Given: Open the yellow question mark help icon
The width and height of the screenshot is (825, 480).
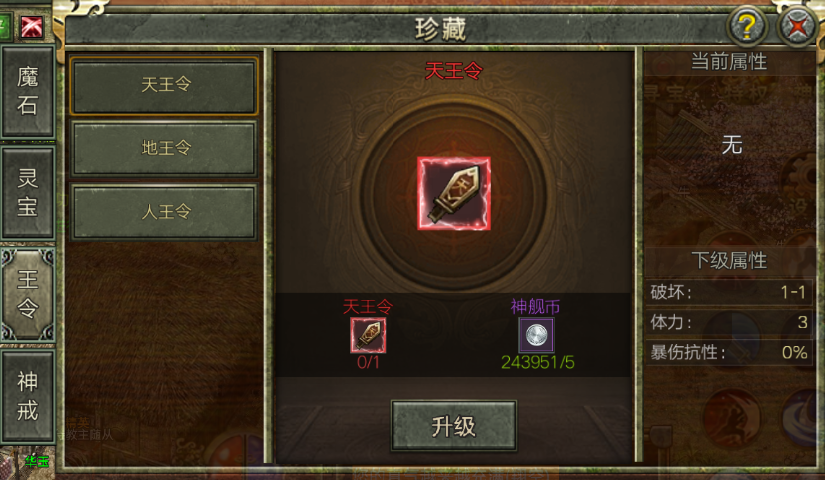Looking at the screenshot, I should [747, 25].
